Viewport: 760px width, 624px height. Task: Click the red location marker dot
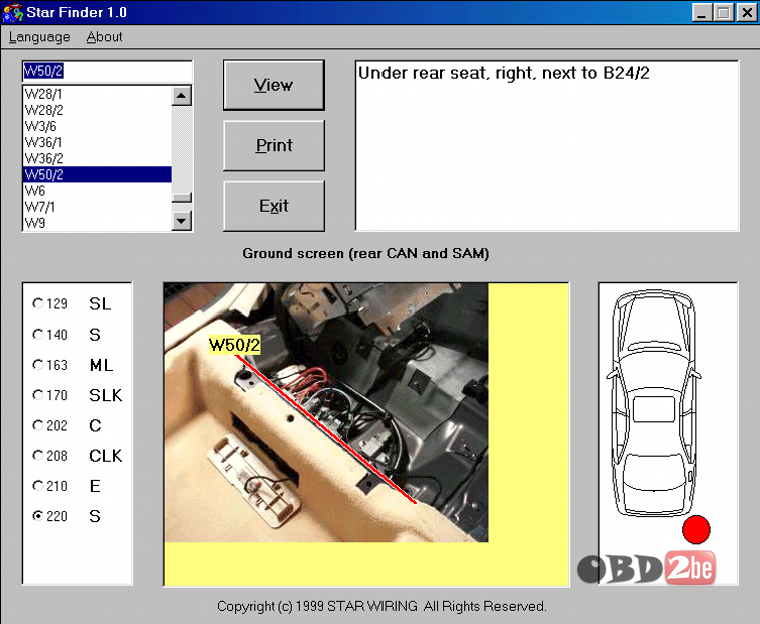(x=696, y=529)
